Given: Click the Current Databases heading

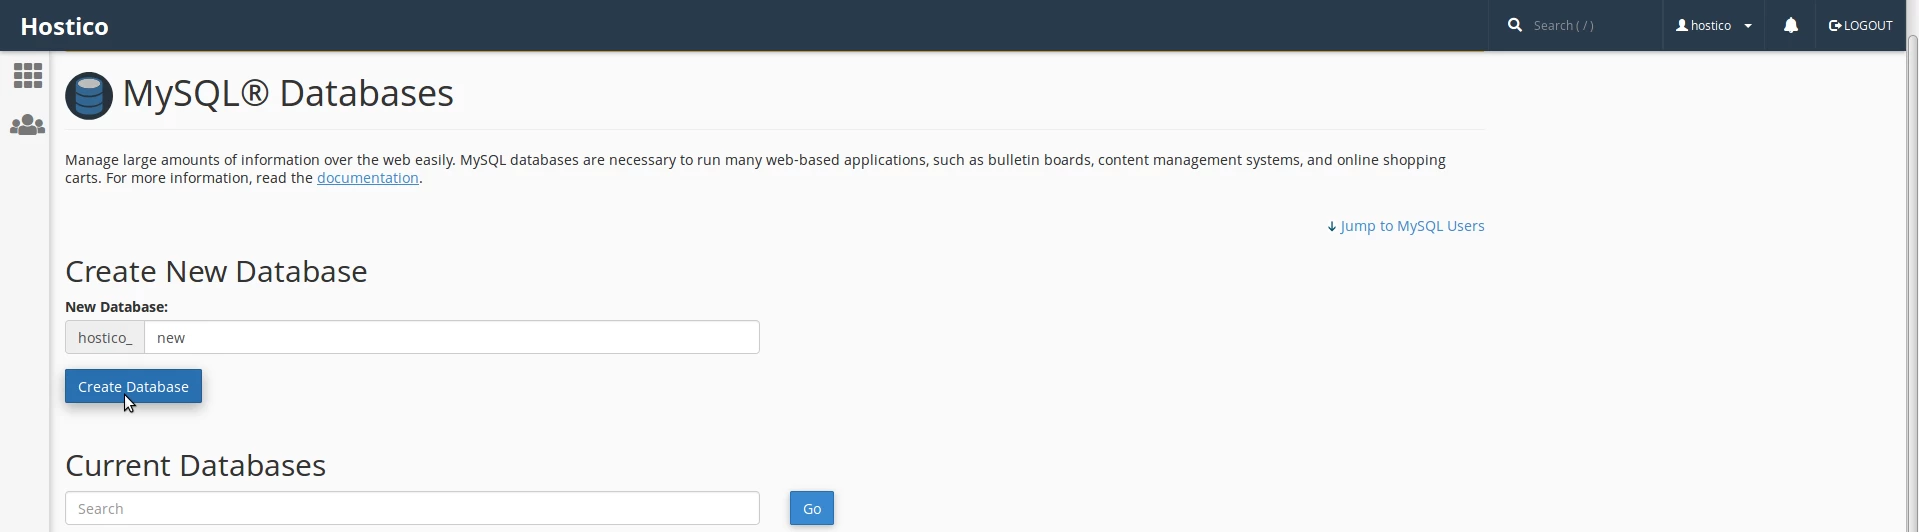Looking at the screenshot, I should 195,465.
